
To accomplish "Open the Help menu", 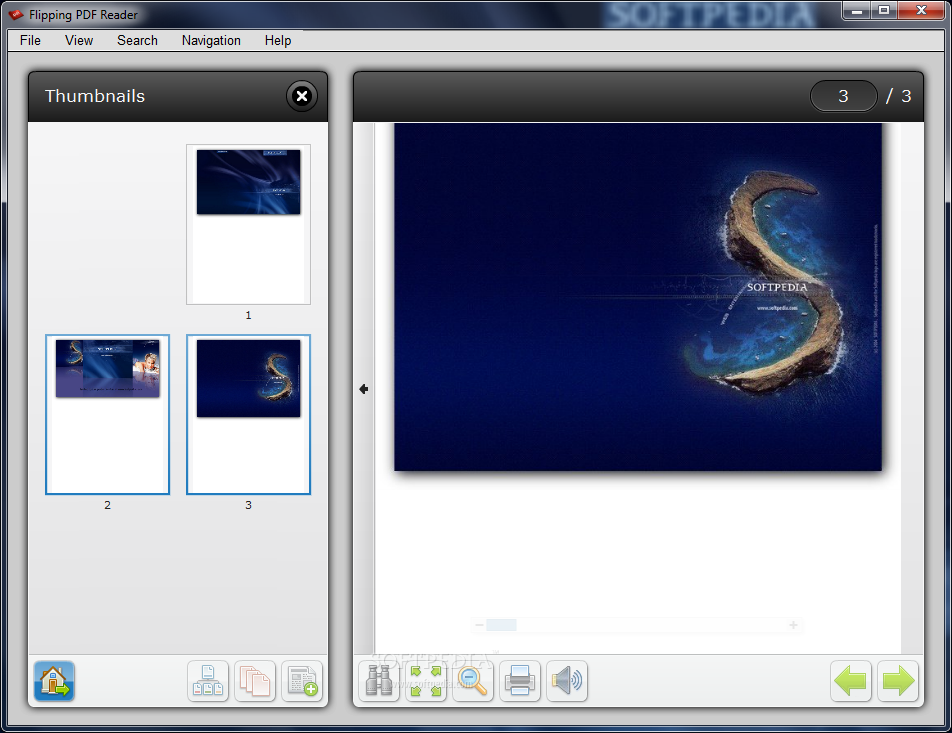I will [278, 40].
